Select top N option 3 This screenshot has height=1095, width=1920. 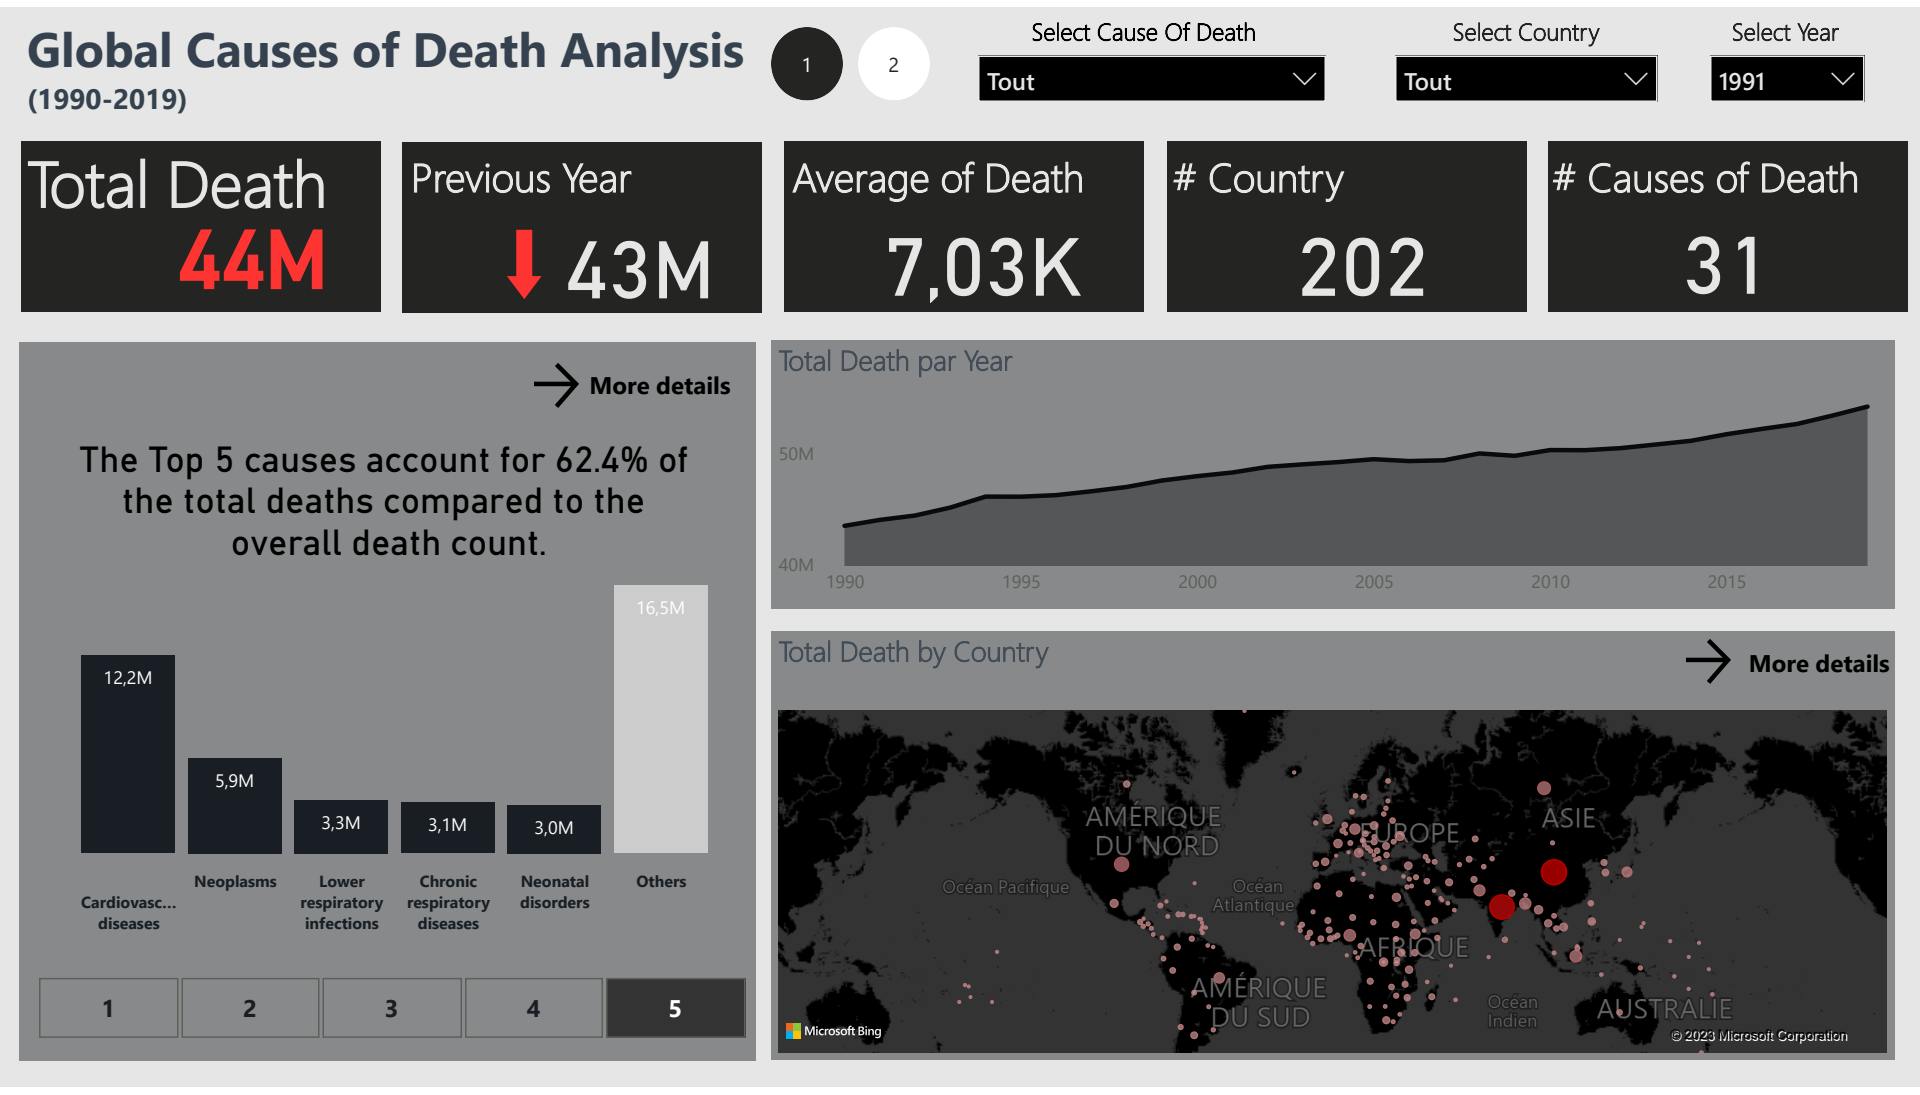pos(391,1008)
